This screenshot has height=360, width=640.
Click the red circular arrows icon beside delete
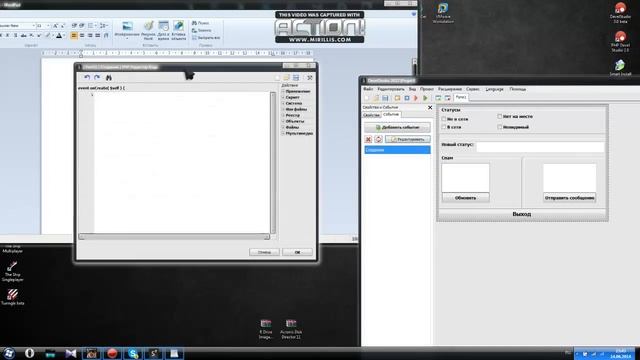pyautogui.click(x=378, y=139)
